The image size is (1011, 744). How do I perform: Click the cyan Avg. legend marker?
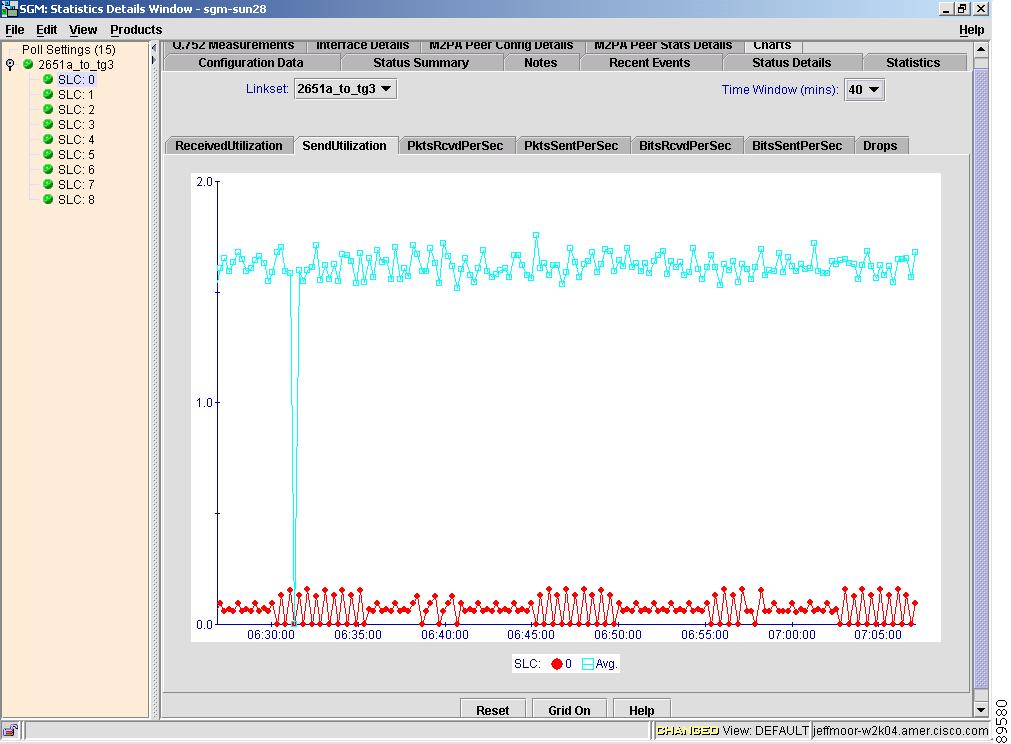(x=587, y=664)
